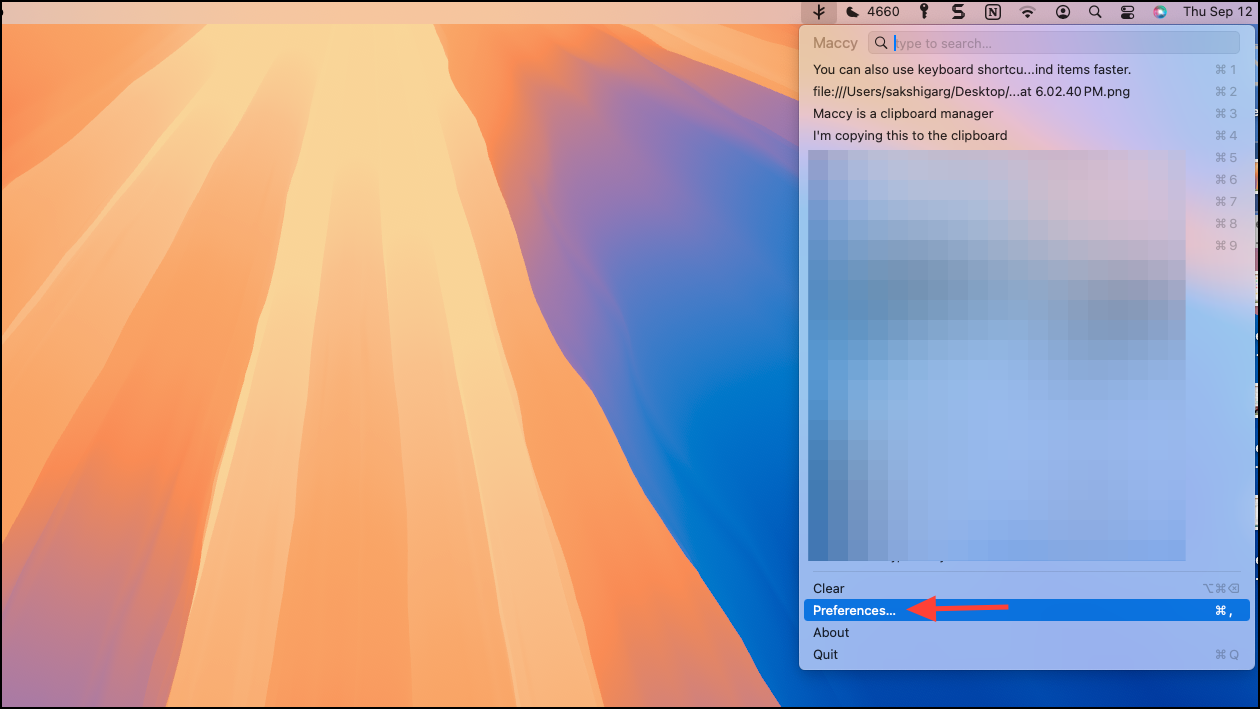Open the S-shaped menu bar app icon
Screen dimensions: 1260x709
pyautogui.click(x=958, y=12)
